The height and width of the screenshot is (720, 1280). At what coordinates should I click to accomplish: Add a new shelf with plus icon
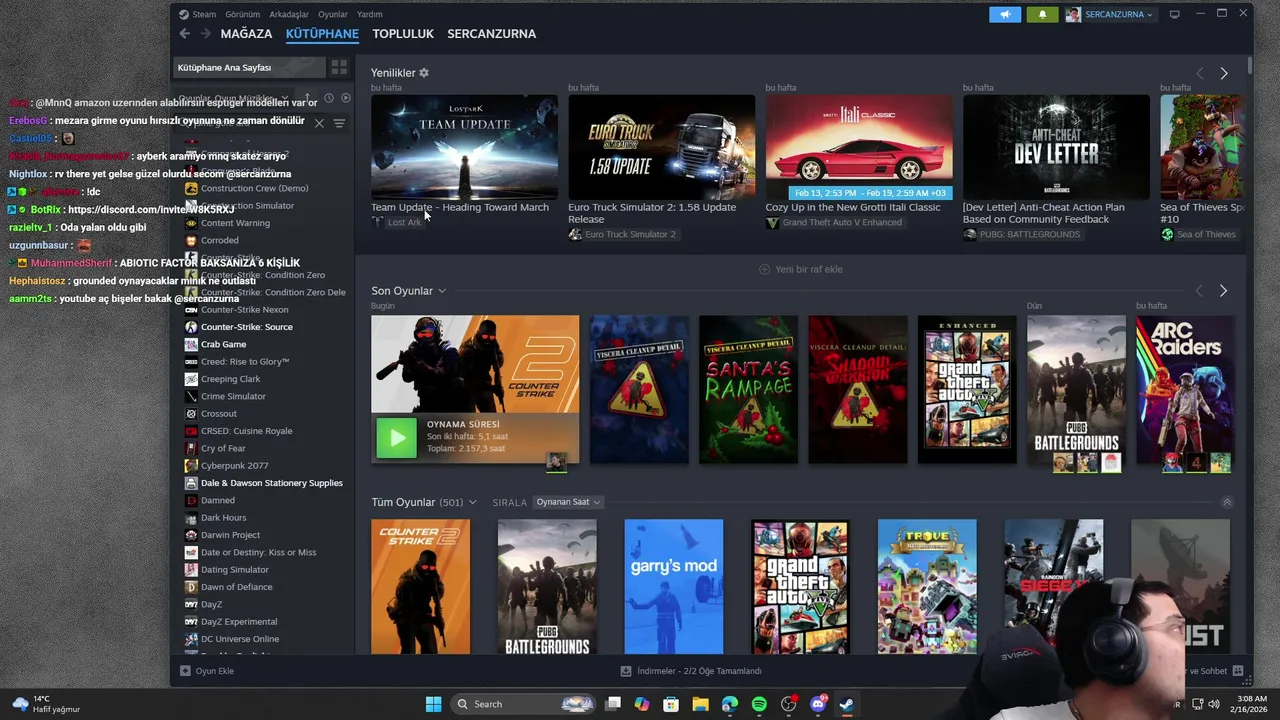(764, 269)
